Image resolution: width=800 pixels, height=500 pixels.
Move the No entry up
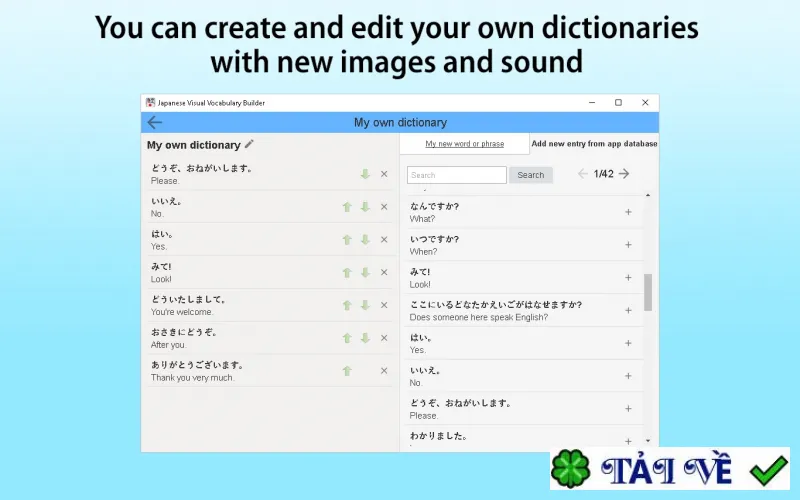pos(347,207)
